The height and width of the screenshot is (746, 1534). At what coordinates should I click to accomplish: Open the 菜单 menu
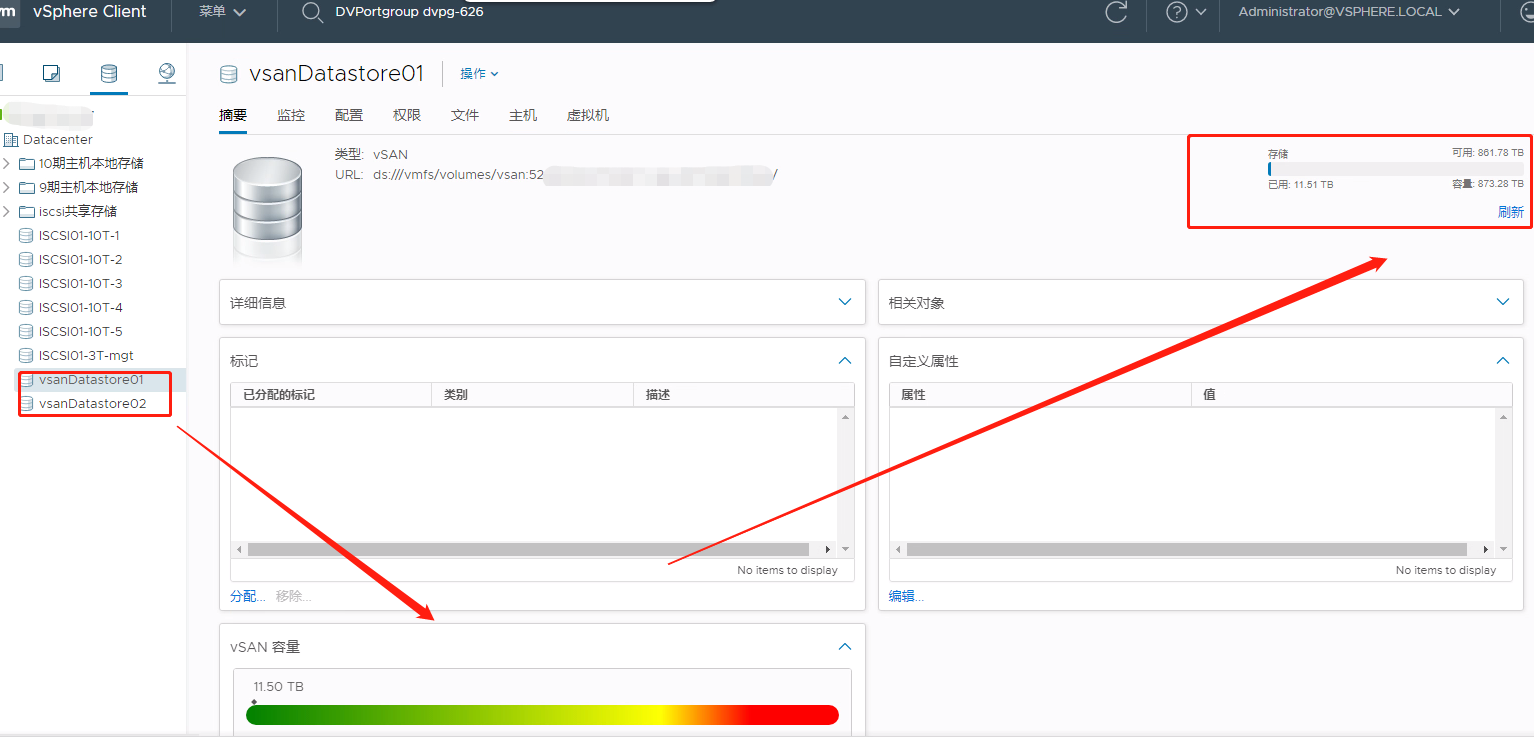220,12
